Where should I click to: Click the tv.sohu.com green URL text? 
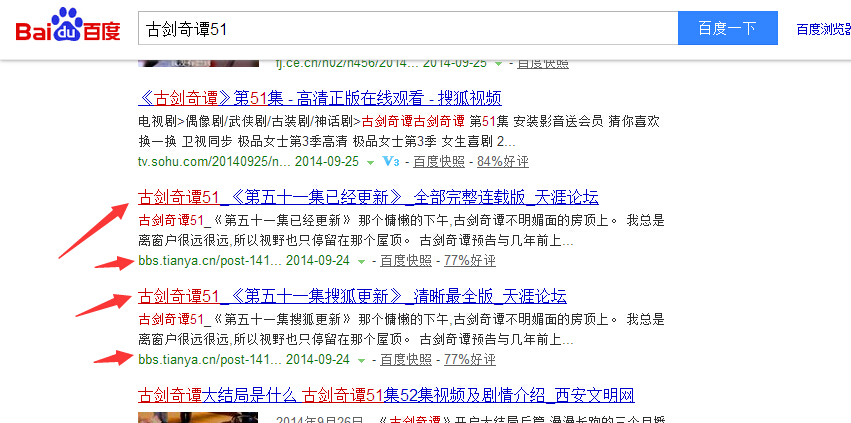coord(209,161)
